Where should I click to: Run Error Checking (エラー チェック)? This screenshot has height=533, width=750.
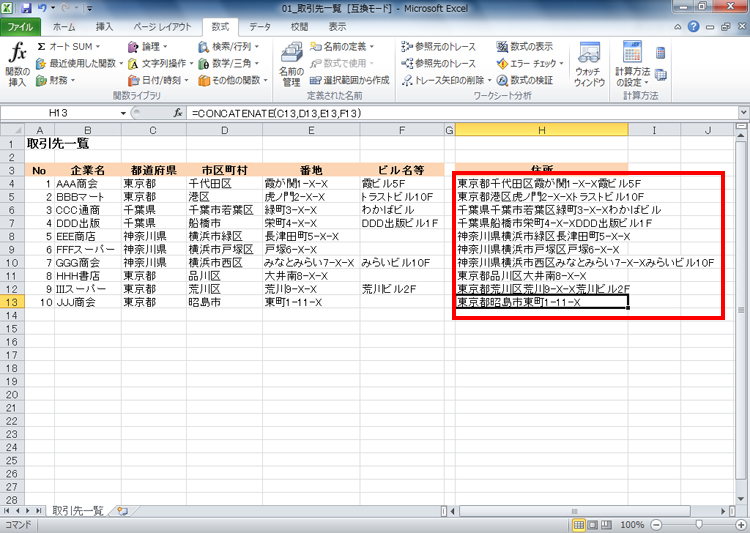(530, 63)
